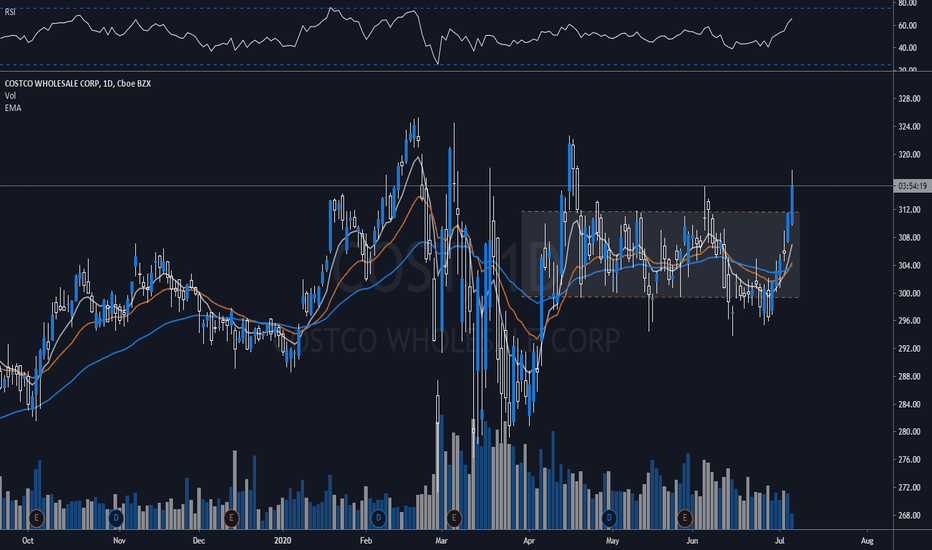Click the 304.00 price axis label

coord(909,266)
